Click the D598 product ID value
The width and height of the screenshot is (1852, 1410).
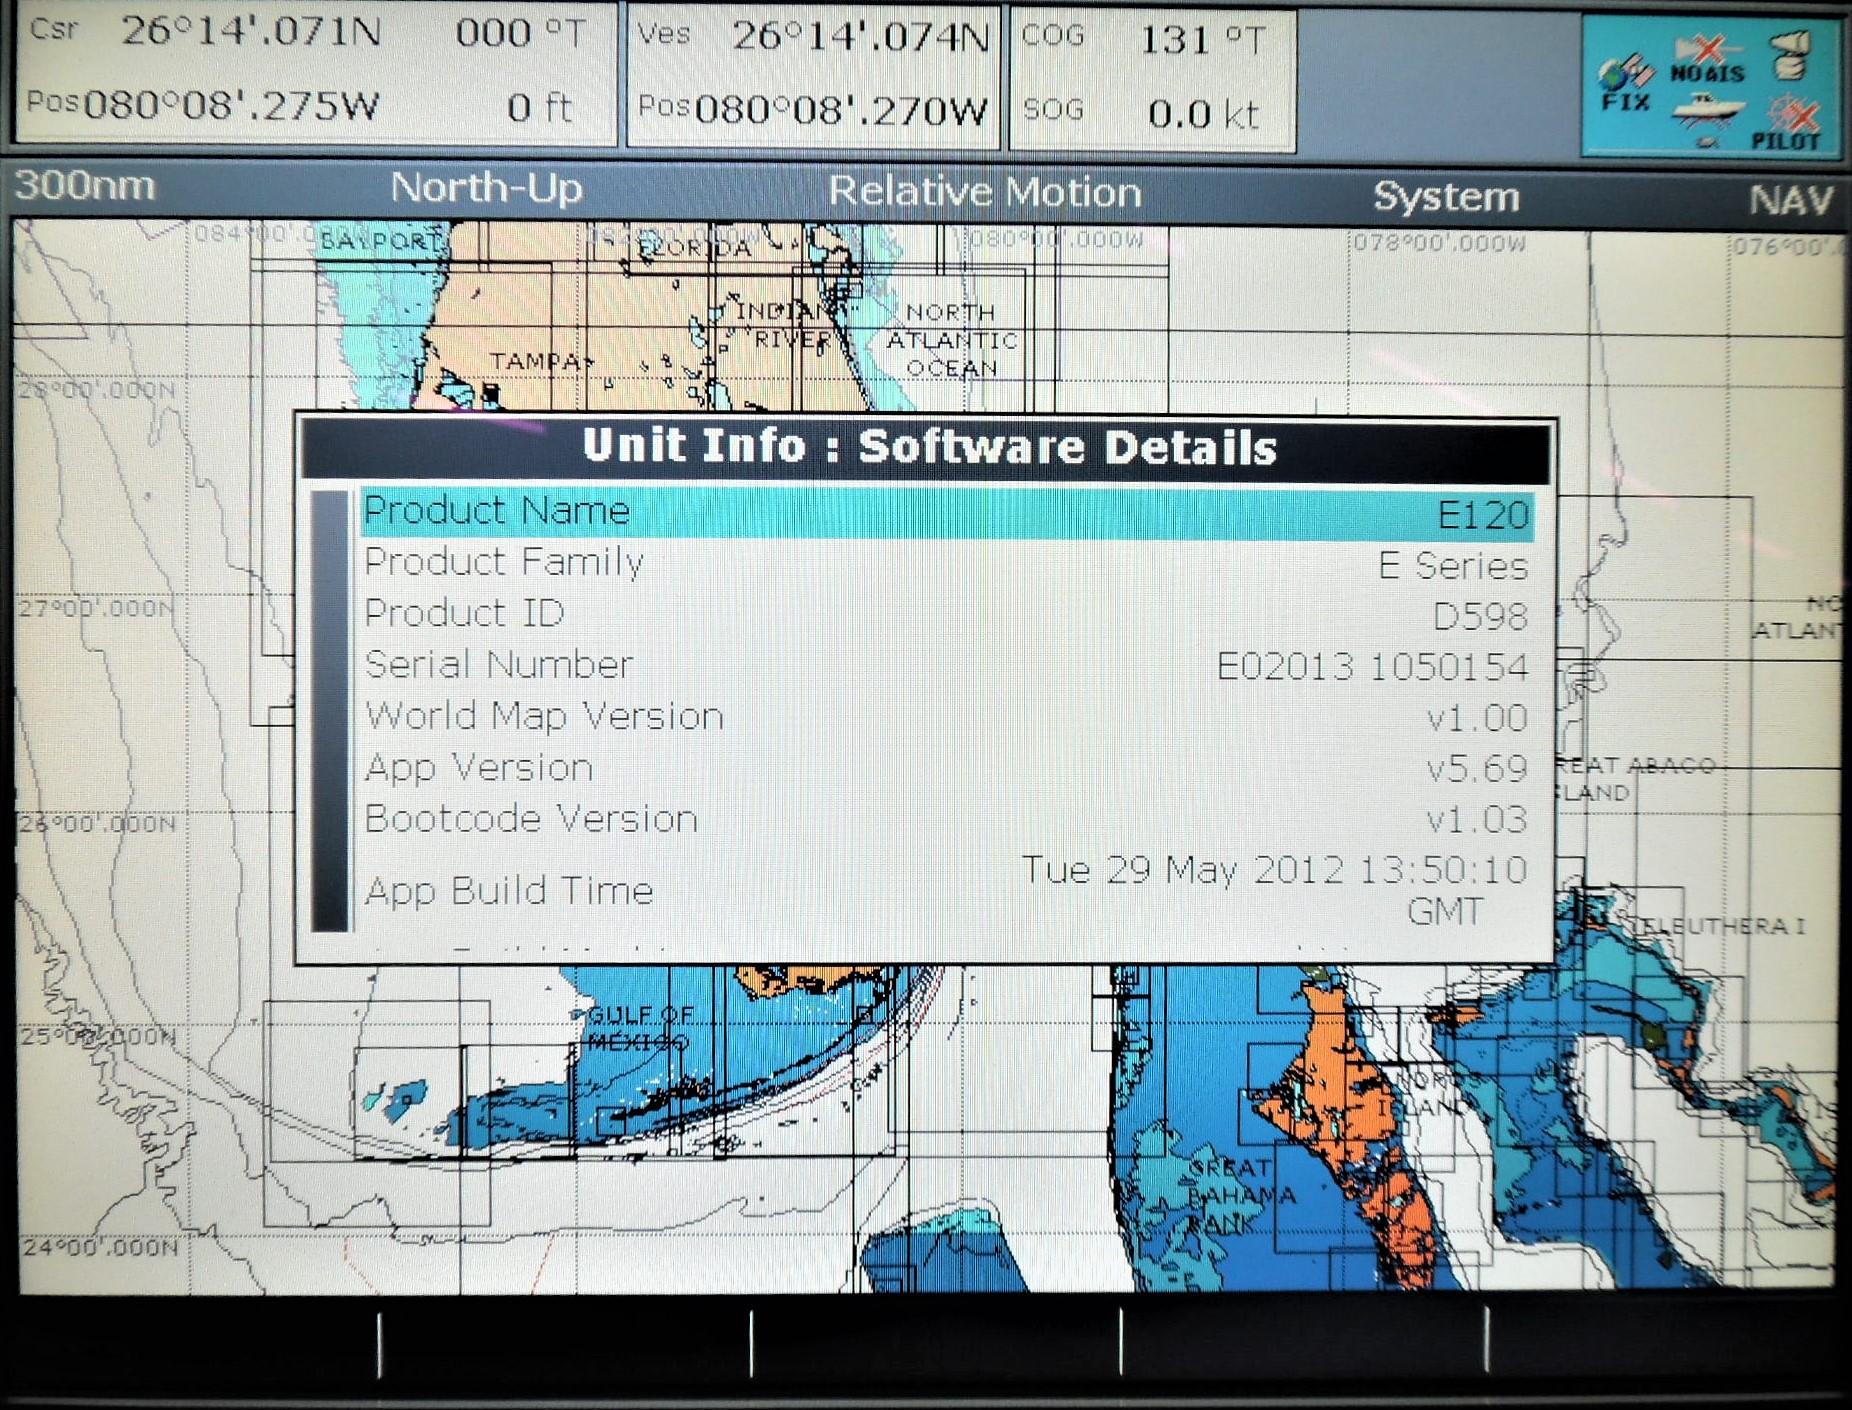click(x=1480, y=617)
